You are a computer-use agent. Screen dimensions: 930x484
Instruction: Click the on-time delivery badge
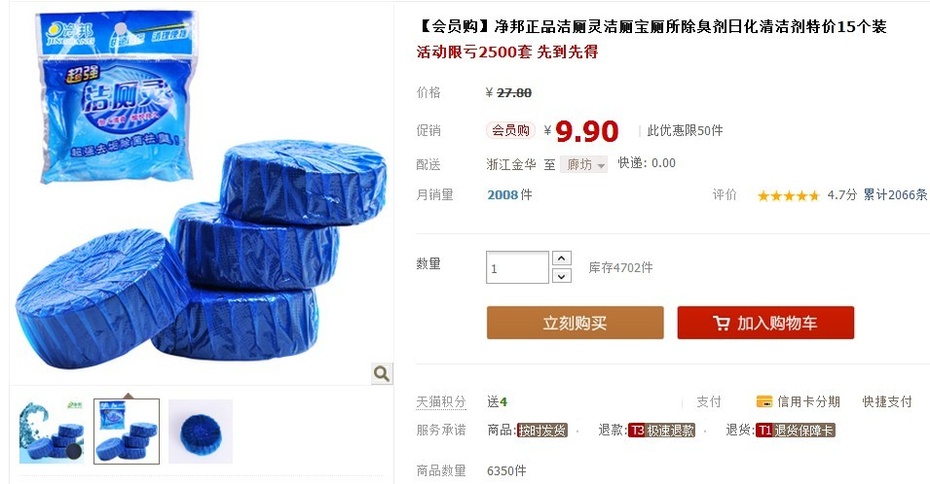tap(542, 431)
